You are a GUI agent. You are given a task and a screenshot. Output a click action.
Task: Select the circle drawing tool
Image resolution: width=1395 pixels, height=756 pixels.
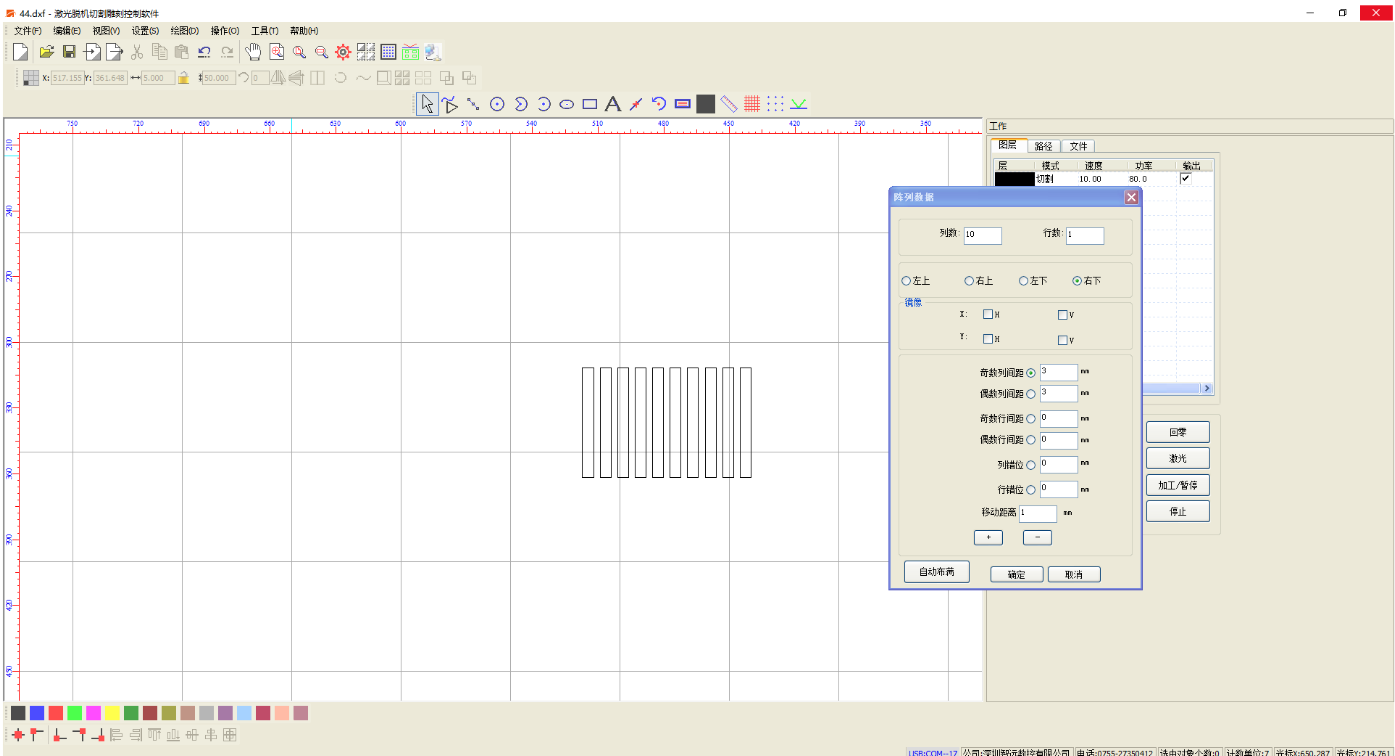(497, 104)
